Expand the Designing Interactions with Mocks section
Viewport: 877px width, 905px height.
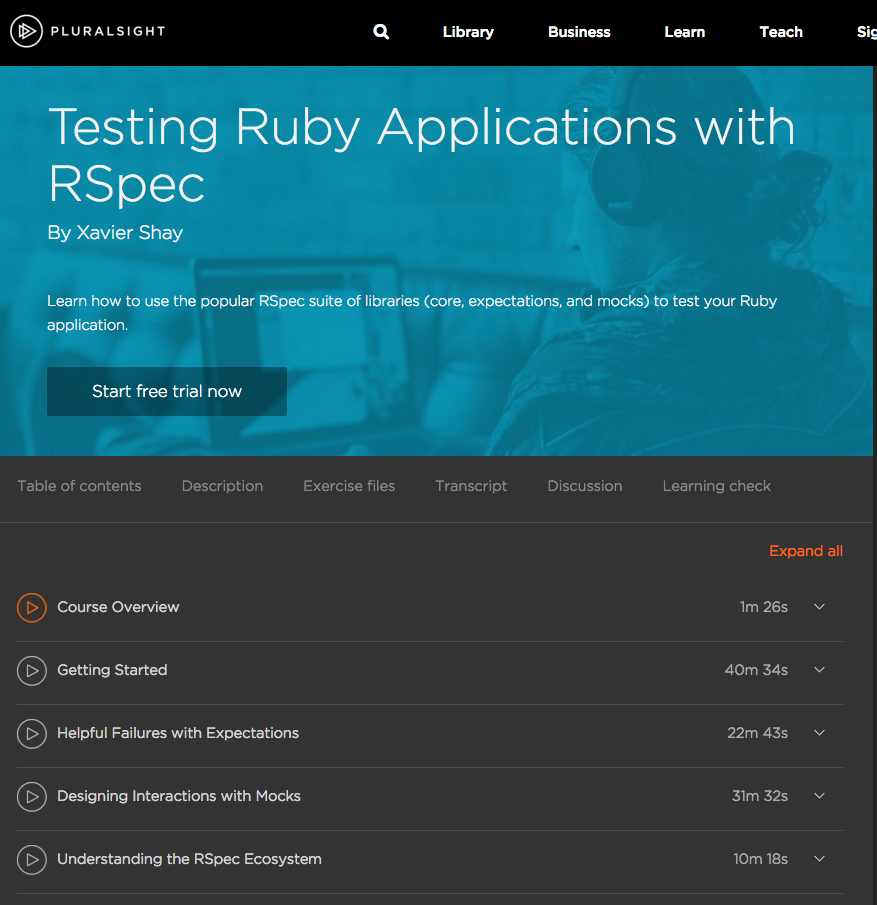(x=819, y=796)
